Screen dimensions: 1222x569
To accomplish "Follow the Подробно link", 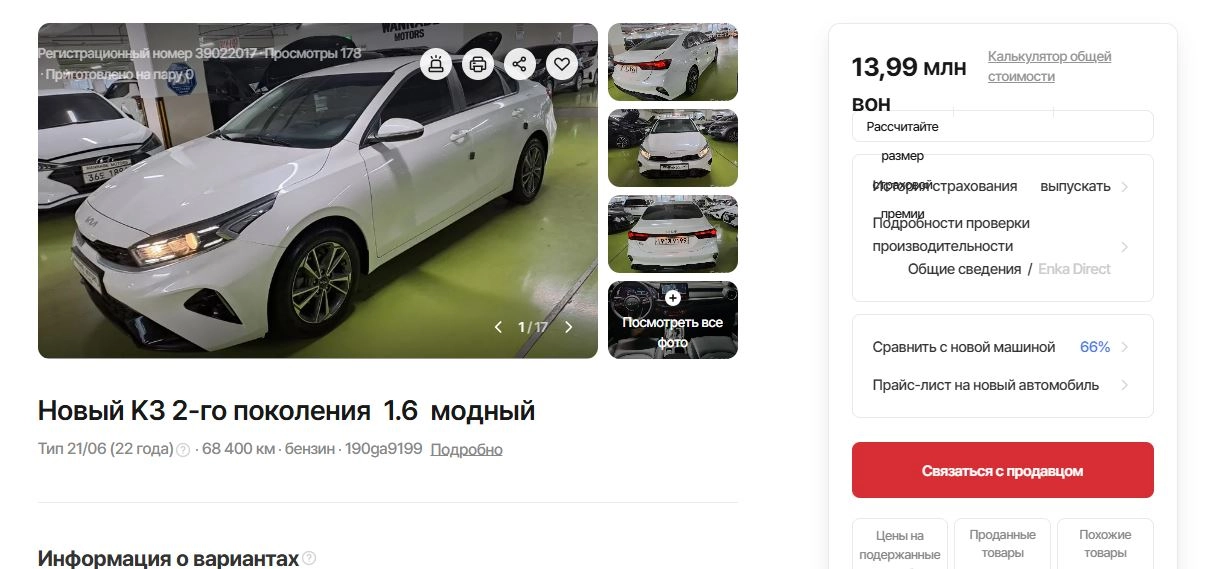I will pyautogui.click(x=466, y=450).
